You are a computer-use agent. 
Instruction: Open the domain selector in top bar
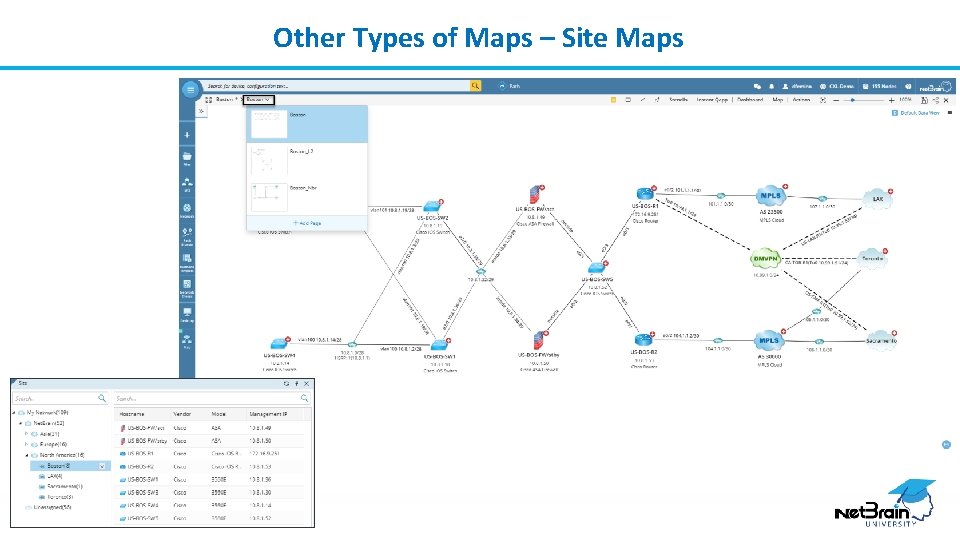coord(837,86)
